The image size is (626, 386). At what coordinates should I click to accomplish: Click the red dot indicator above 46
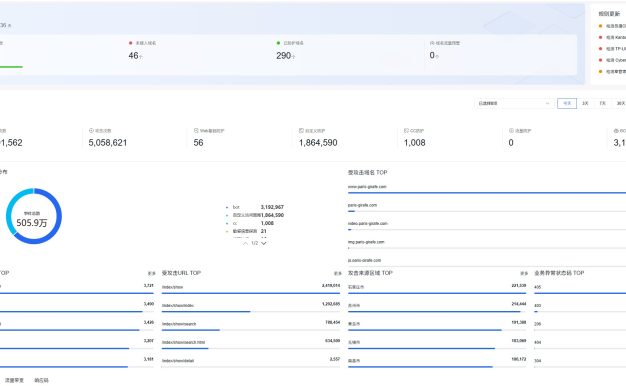click(x=131, y=43)
